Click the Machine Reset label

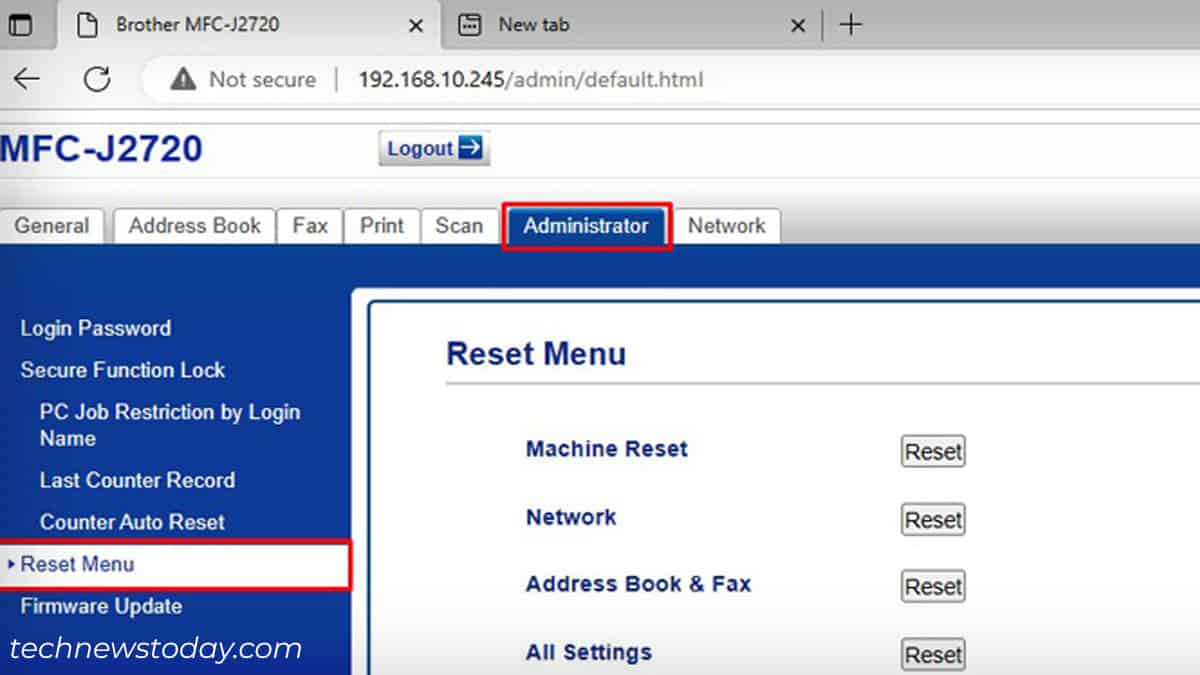[x=607, y=449]
